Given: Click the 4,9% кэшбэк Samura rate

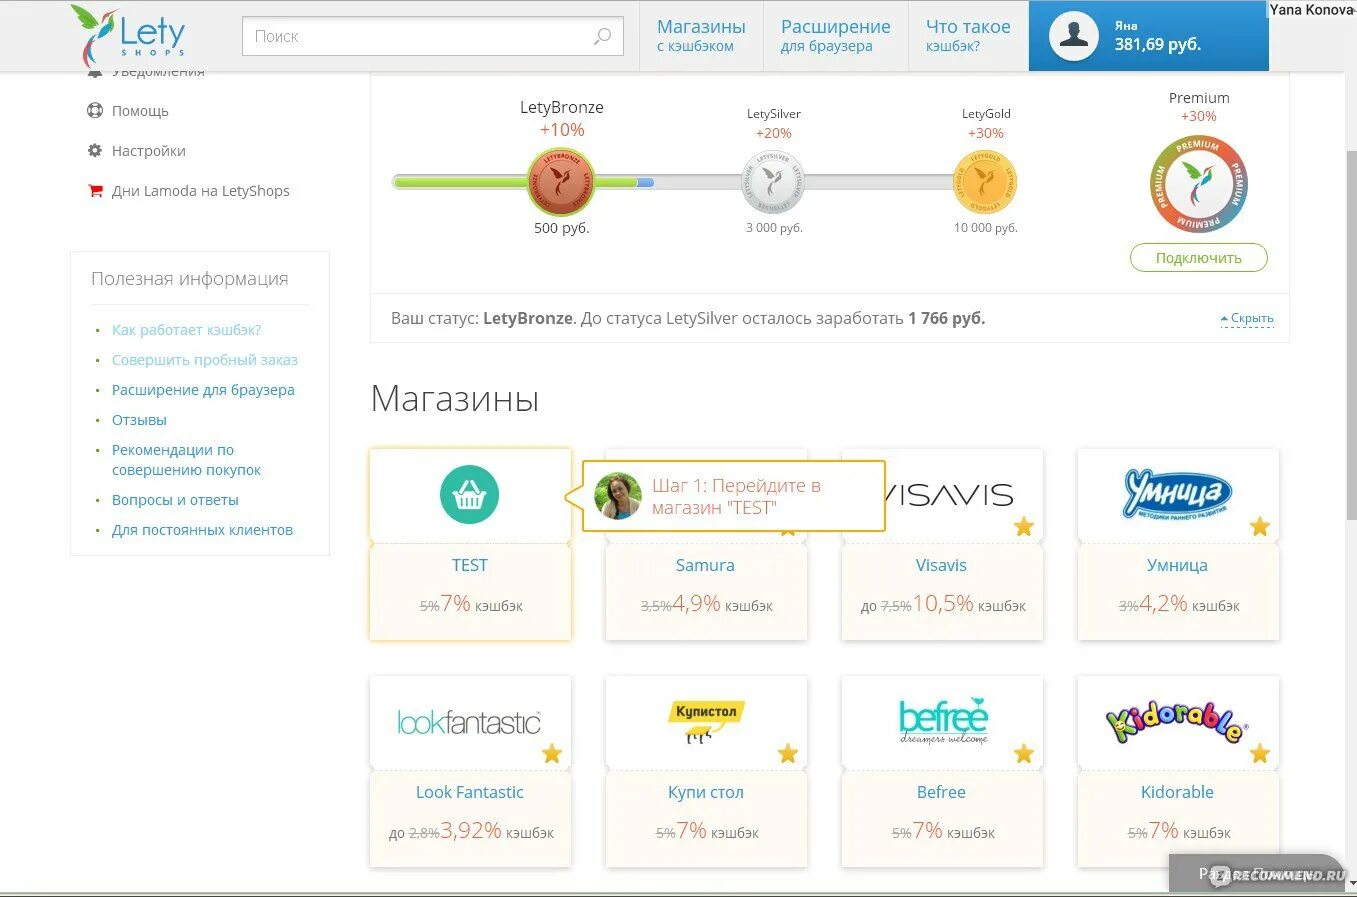Looking at the screenshot, I should coord(722,604).
